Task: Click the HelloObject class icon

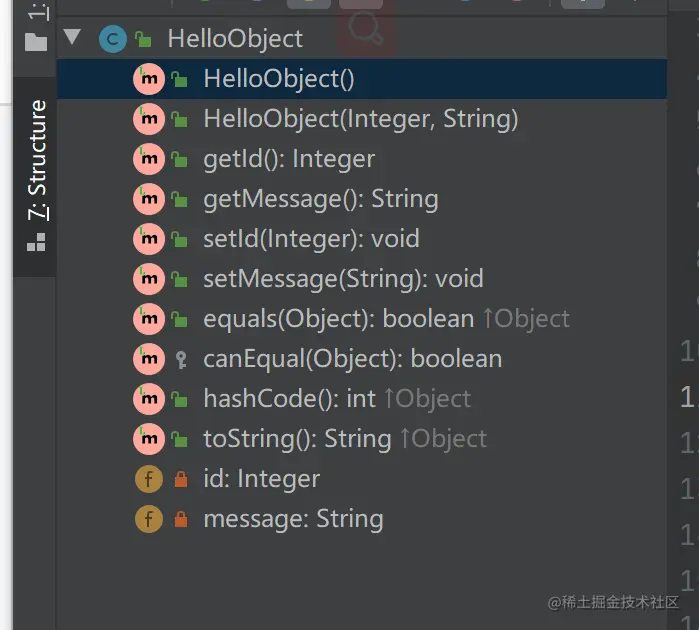Action: click(112, 40)
